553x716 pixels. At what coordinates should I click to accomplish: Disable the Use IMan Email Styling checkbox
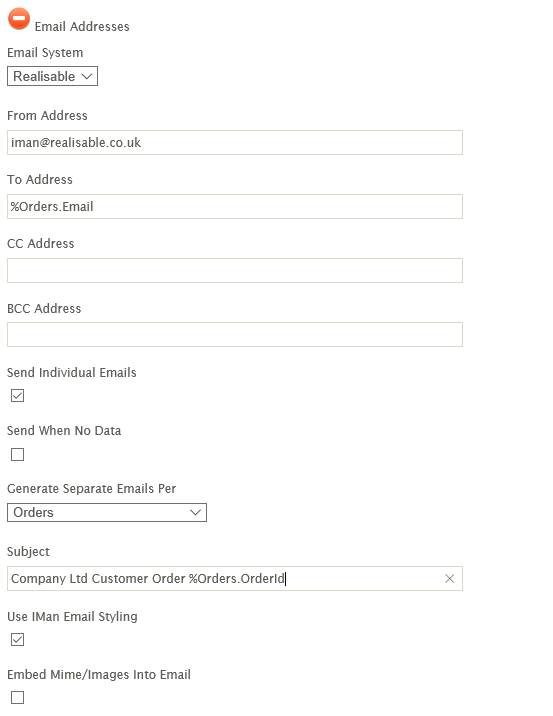[x=17, y=640]
